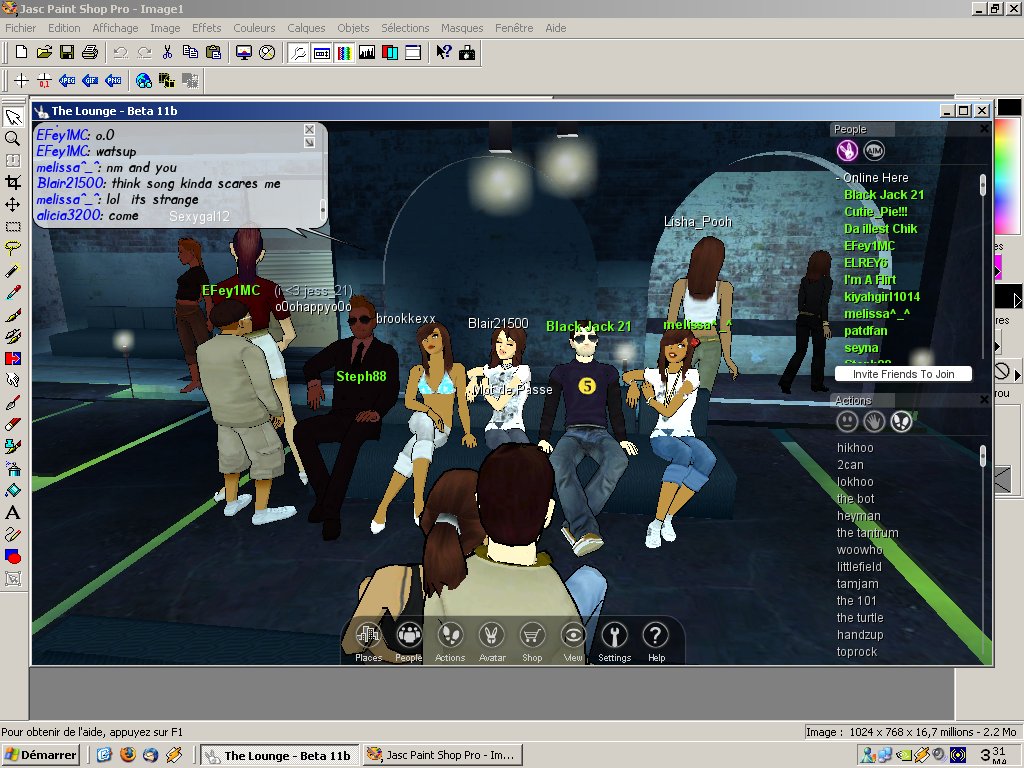Launch the JPEG export icon

(67, 80)
